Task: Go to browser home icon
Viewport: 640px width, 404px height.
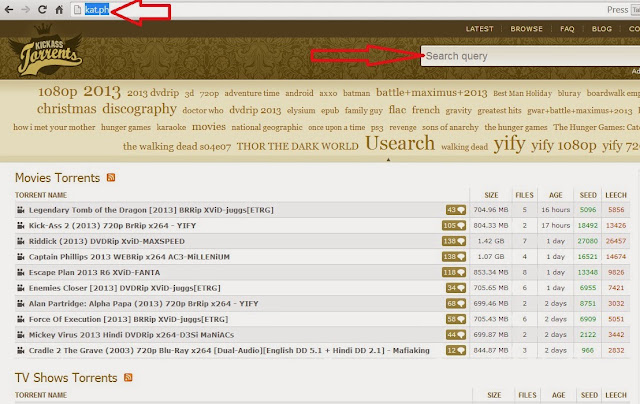Action: click(x=59, y=9)
